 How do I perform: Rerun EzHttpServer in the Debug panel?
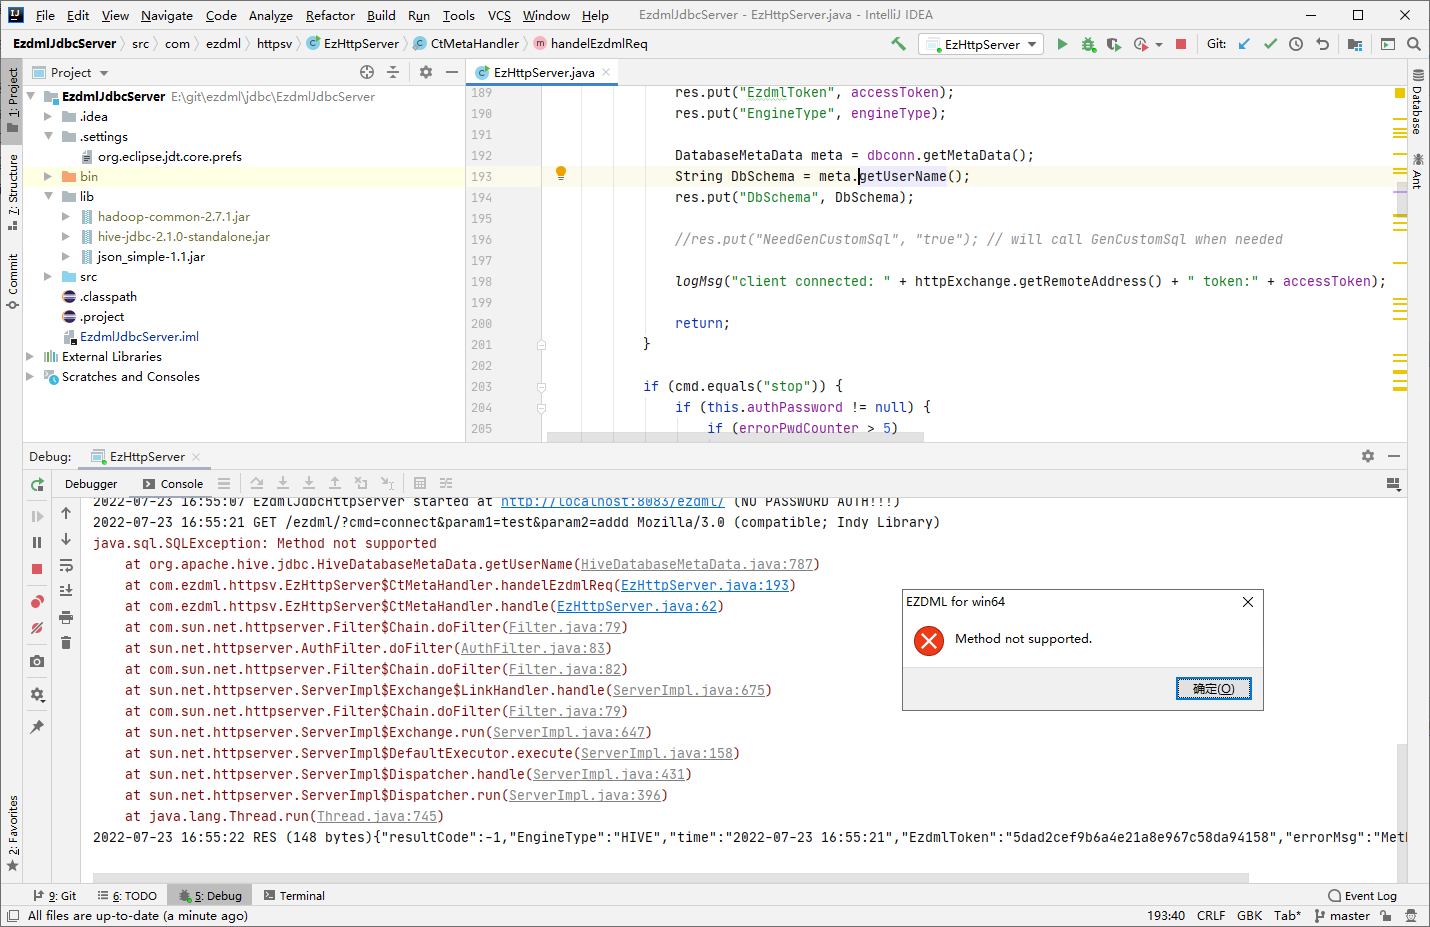click(37, 485)
